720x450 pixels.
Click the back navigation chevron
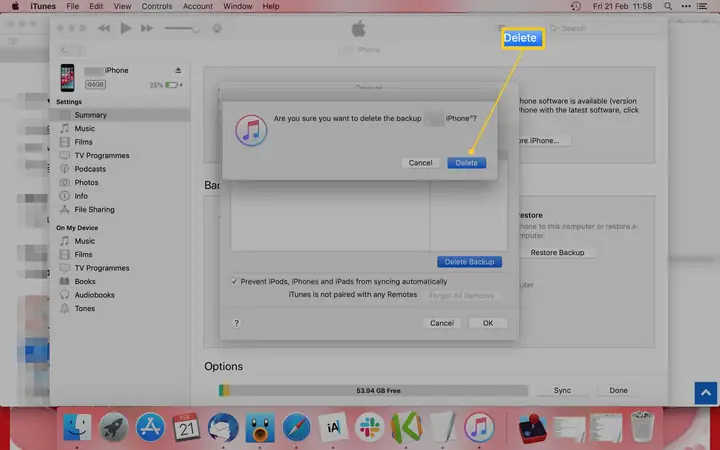point(64,50)
